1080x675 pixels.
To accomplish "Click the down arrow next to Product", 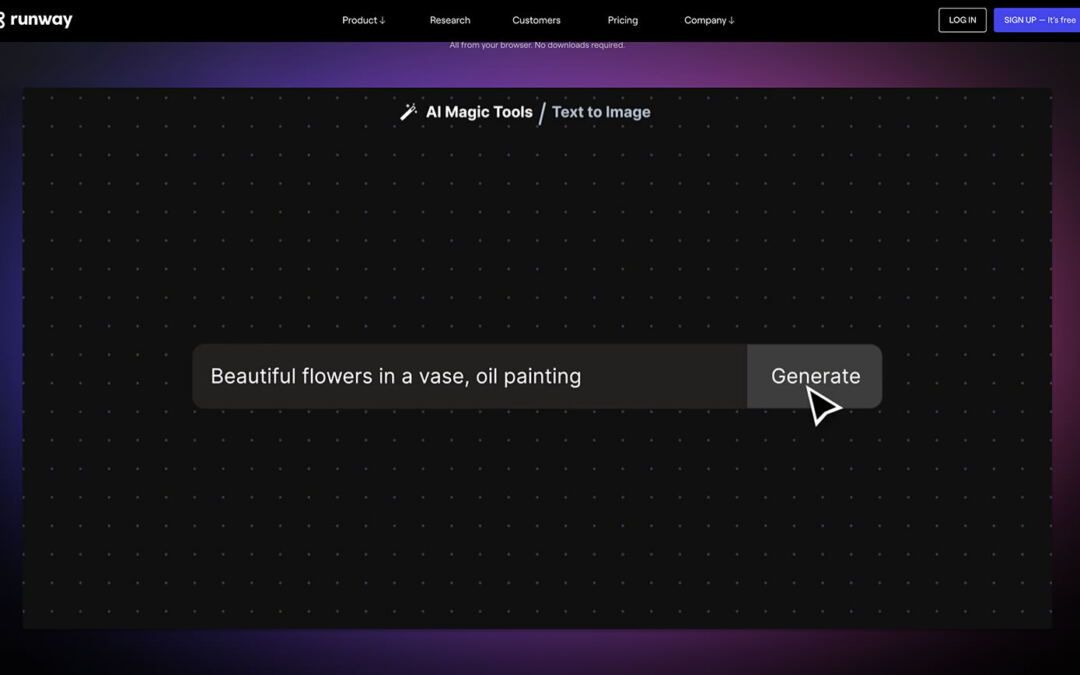I will (382, 21).
